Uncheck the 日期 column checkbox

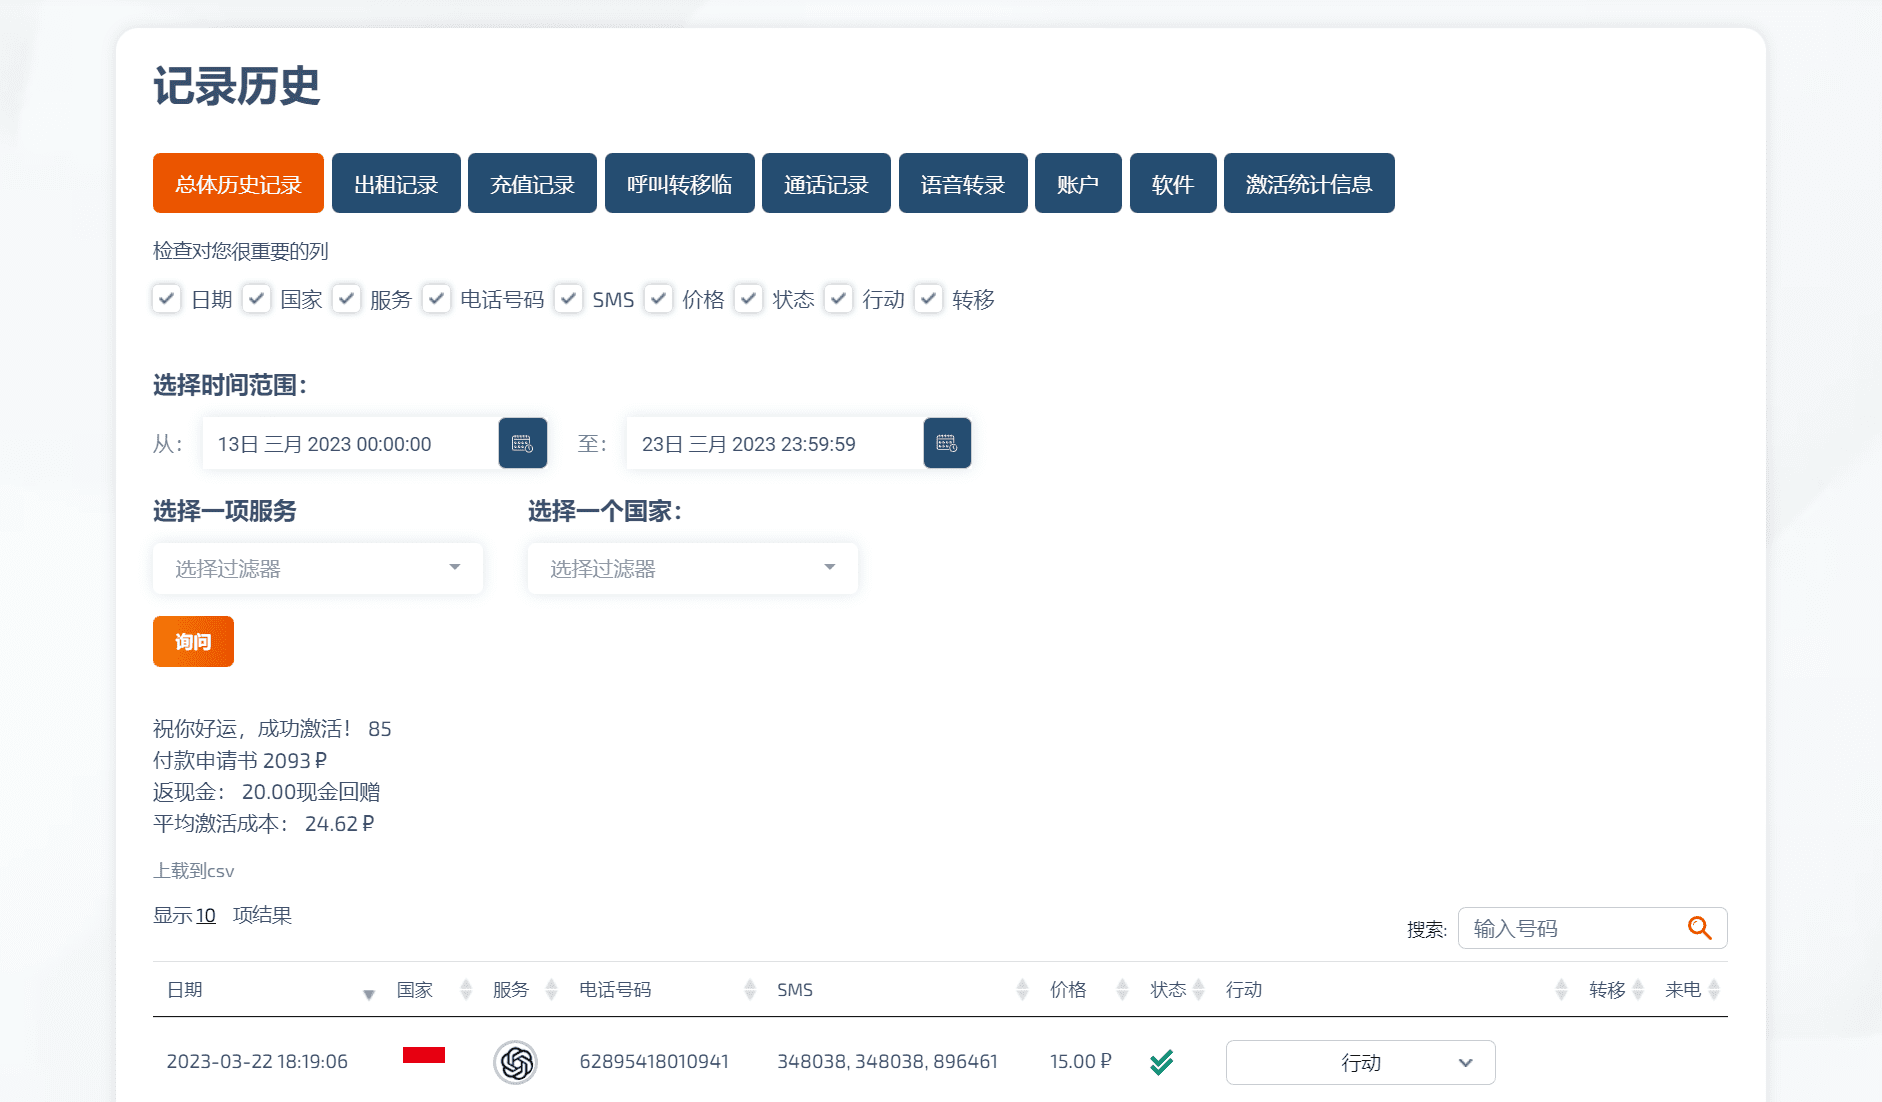(x=167, y=298)
